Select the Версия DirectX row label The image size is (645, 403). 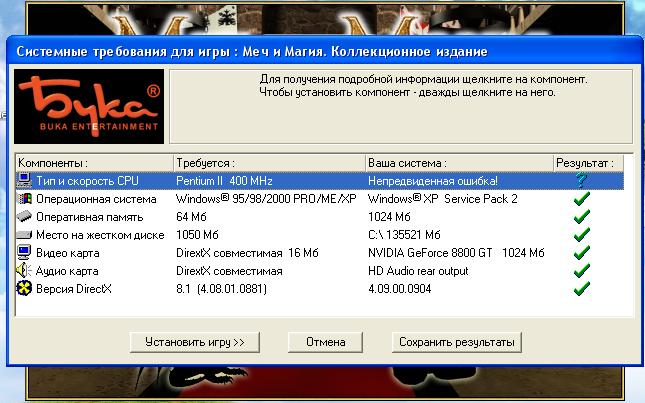point(74,289)
